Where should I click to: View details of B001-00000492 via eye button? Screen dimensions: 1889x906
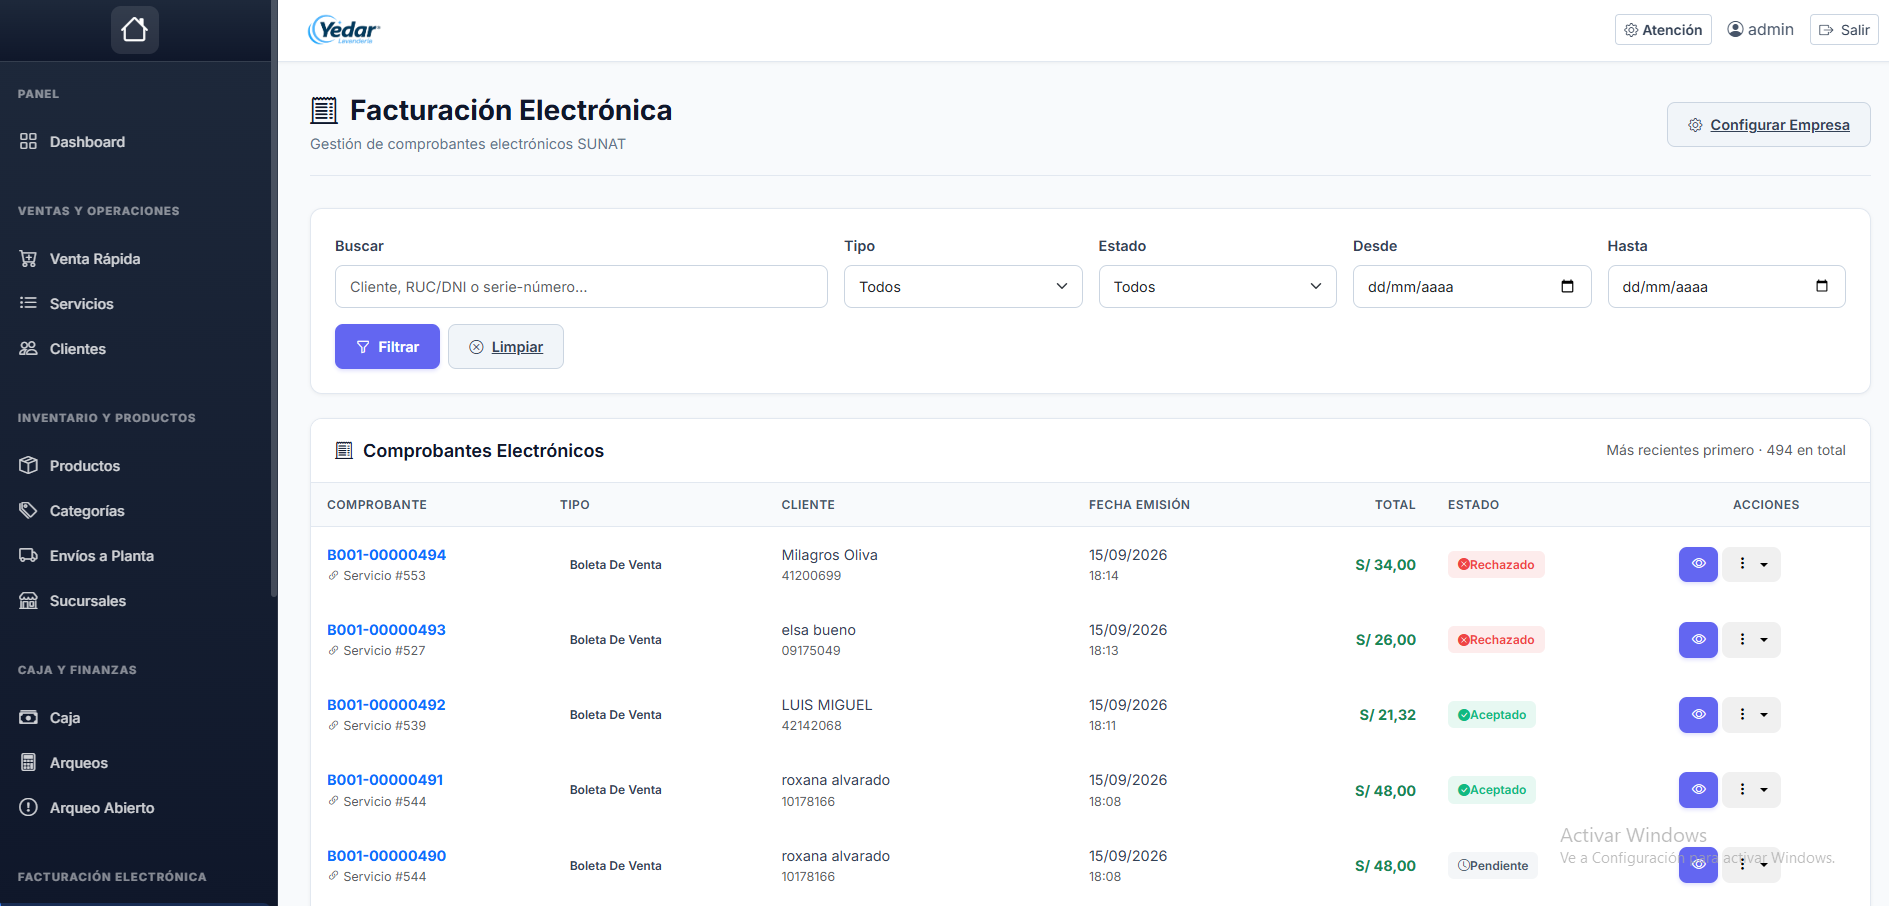1698,714
